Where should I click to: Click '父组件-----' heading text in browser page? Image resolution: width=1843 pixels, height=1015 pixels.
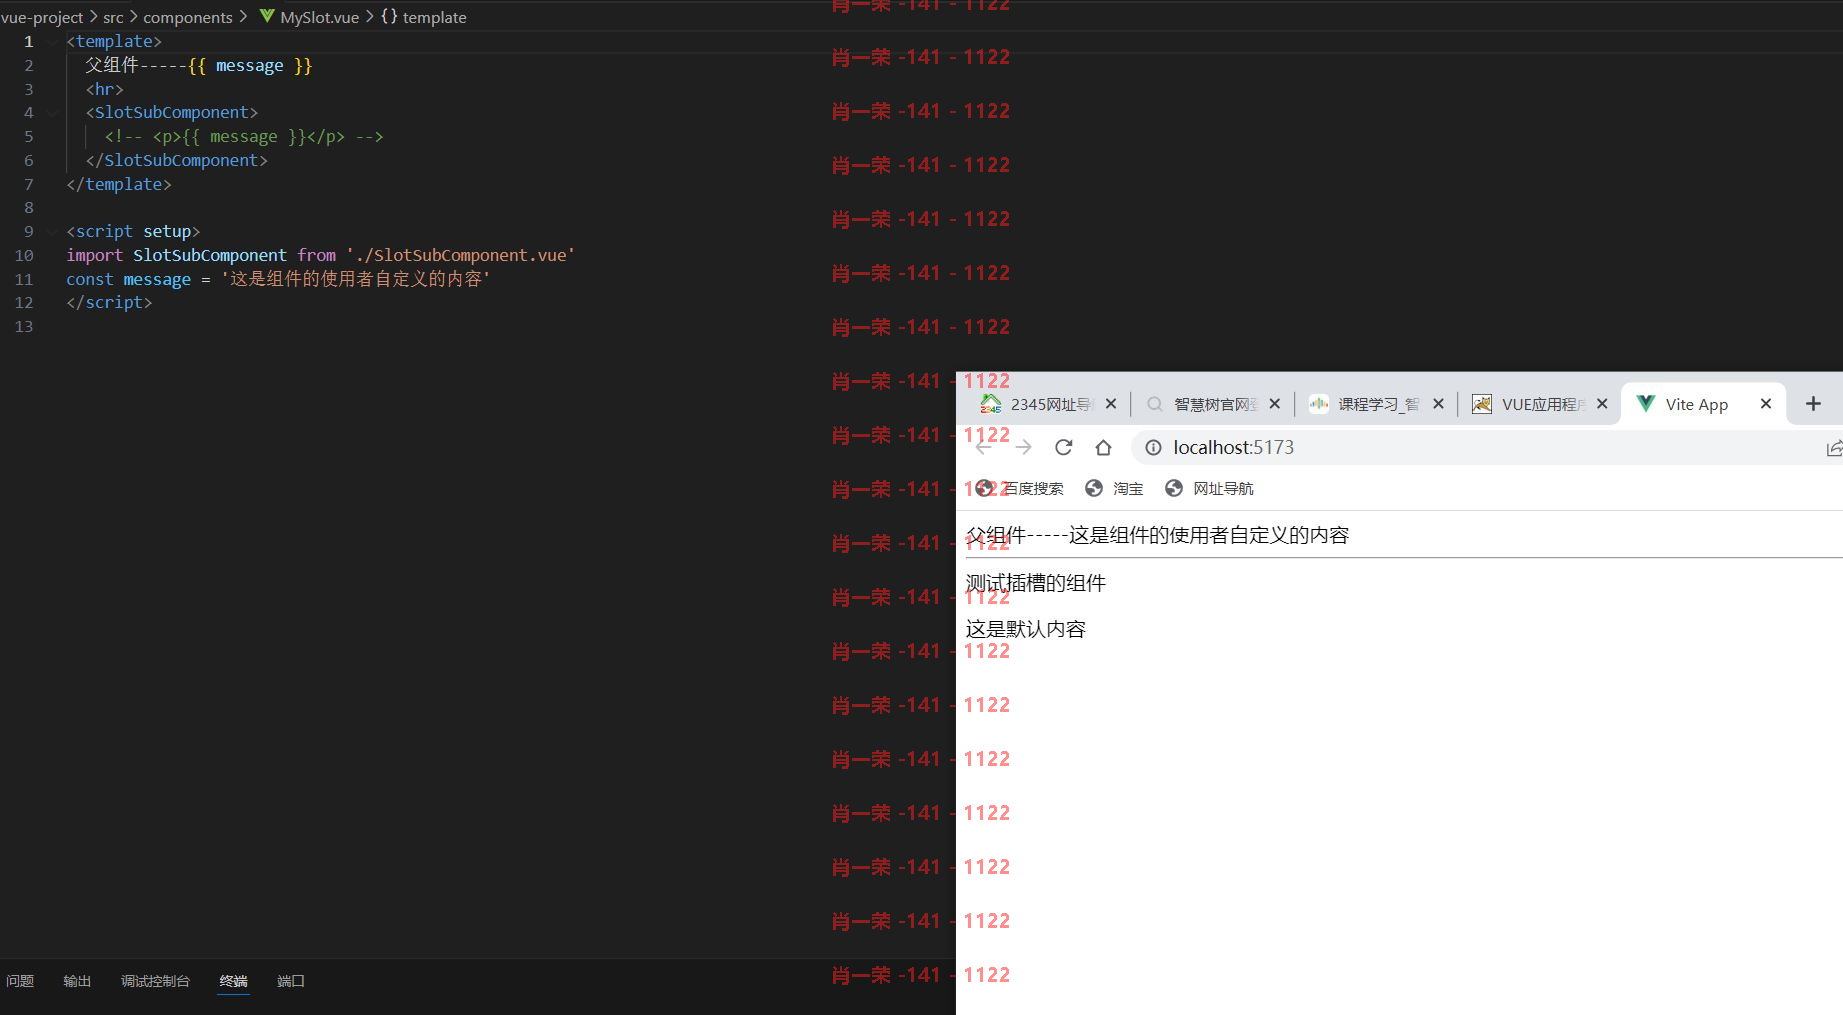point(1016,535)
